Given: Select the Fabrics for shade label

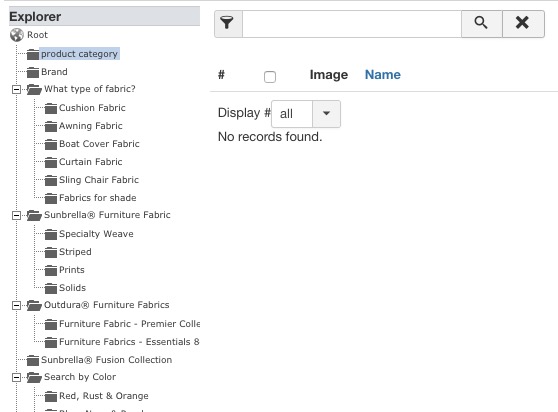Looking at the screenshot, I should coord(98,198).
